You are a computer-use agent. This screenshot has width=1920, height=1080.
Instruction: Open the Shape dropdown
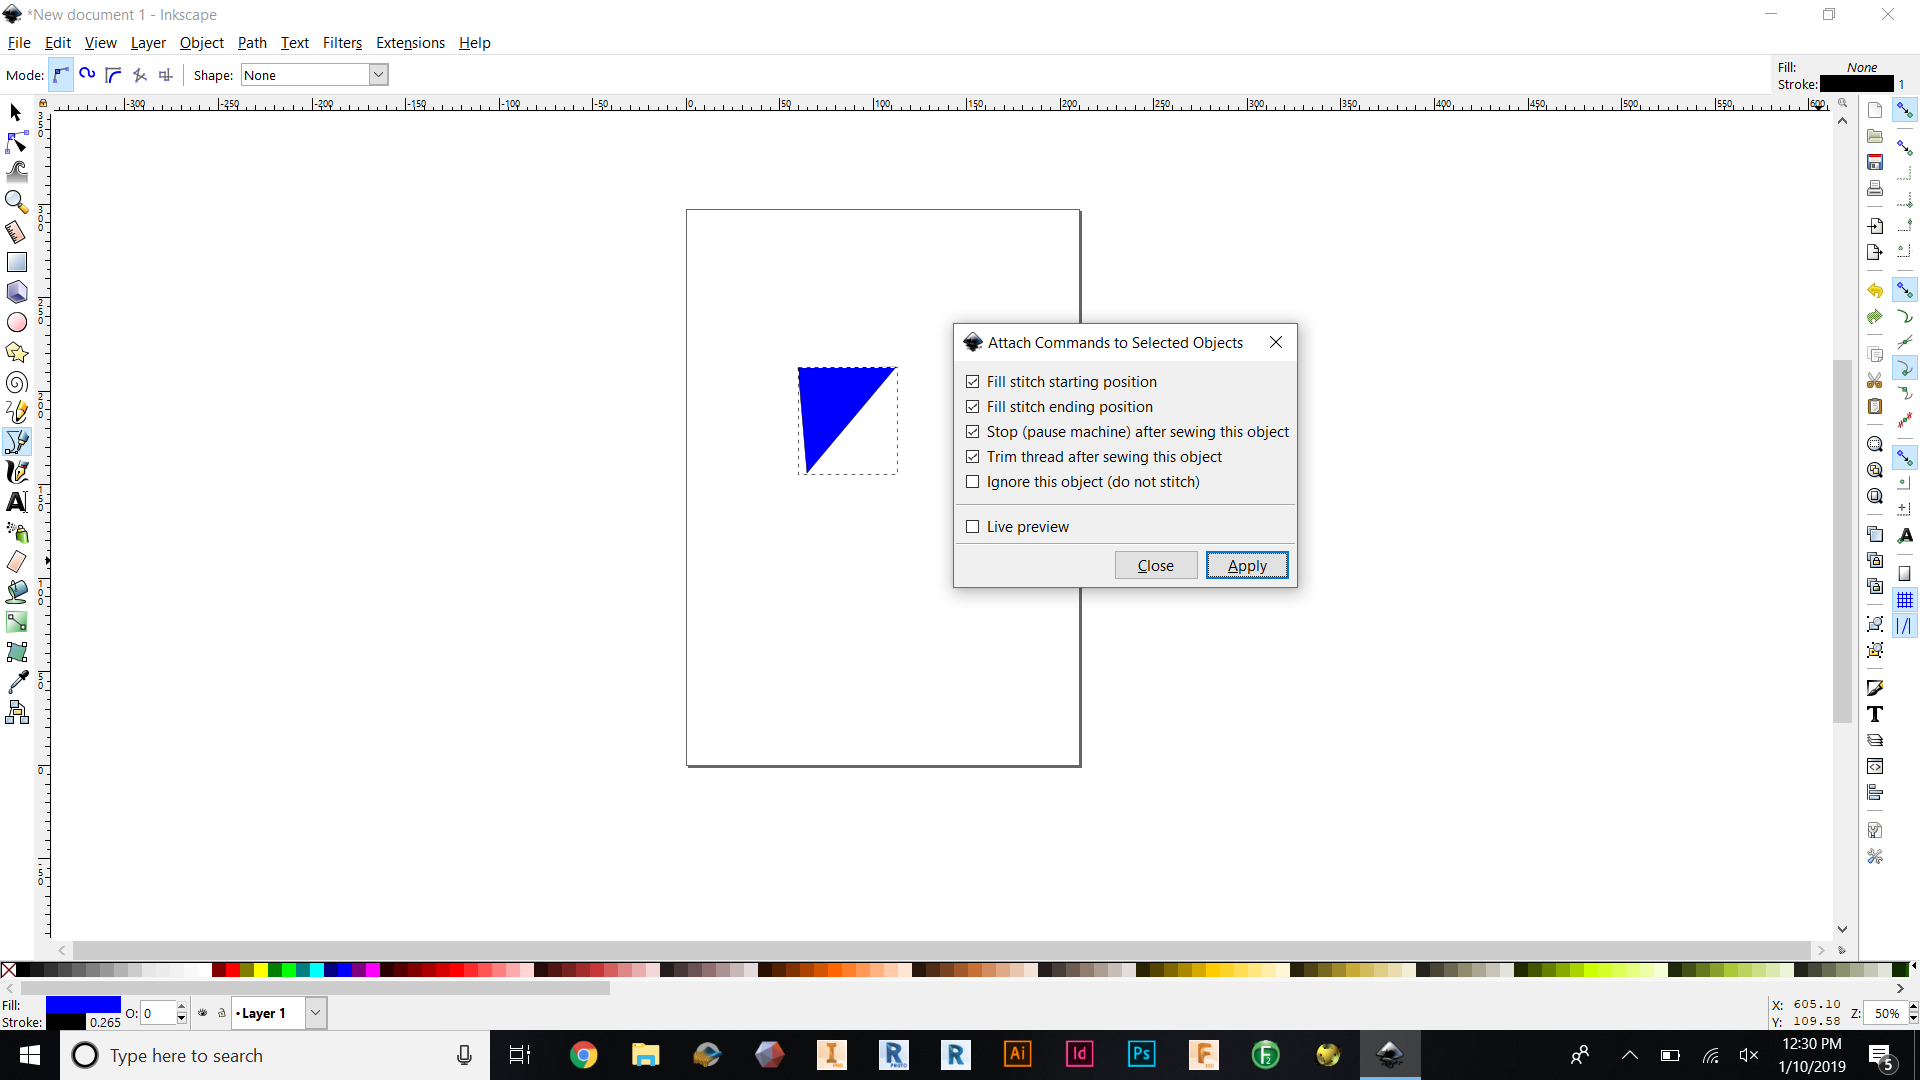[378, 75]
